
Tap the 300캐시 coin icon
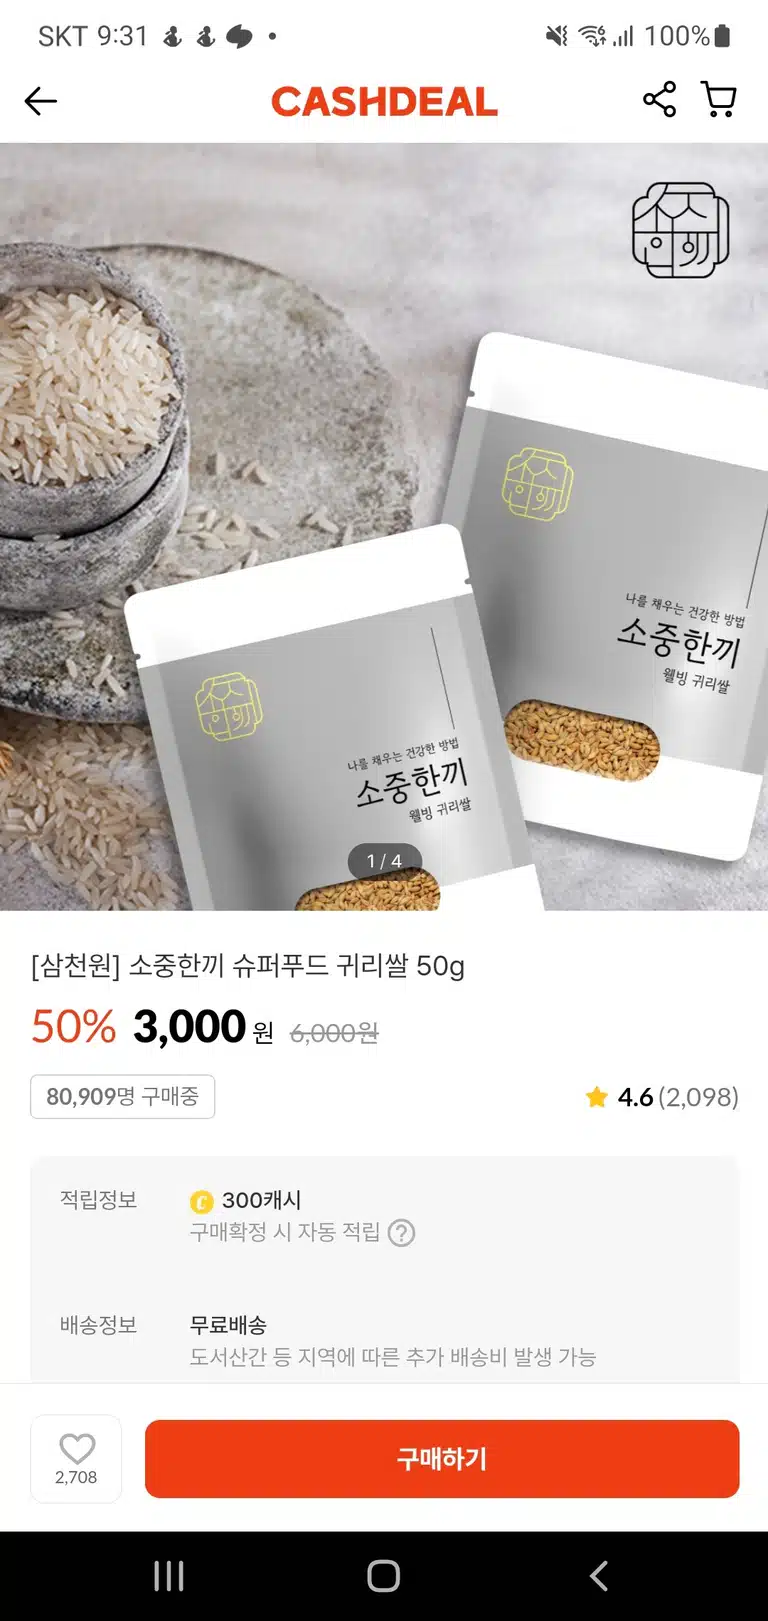tap(202, 1201)
